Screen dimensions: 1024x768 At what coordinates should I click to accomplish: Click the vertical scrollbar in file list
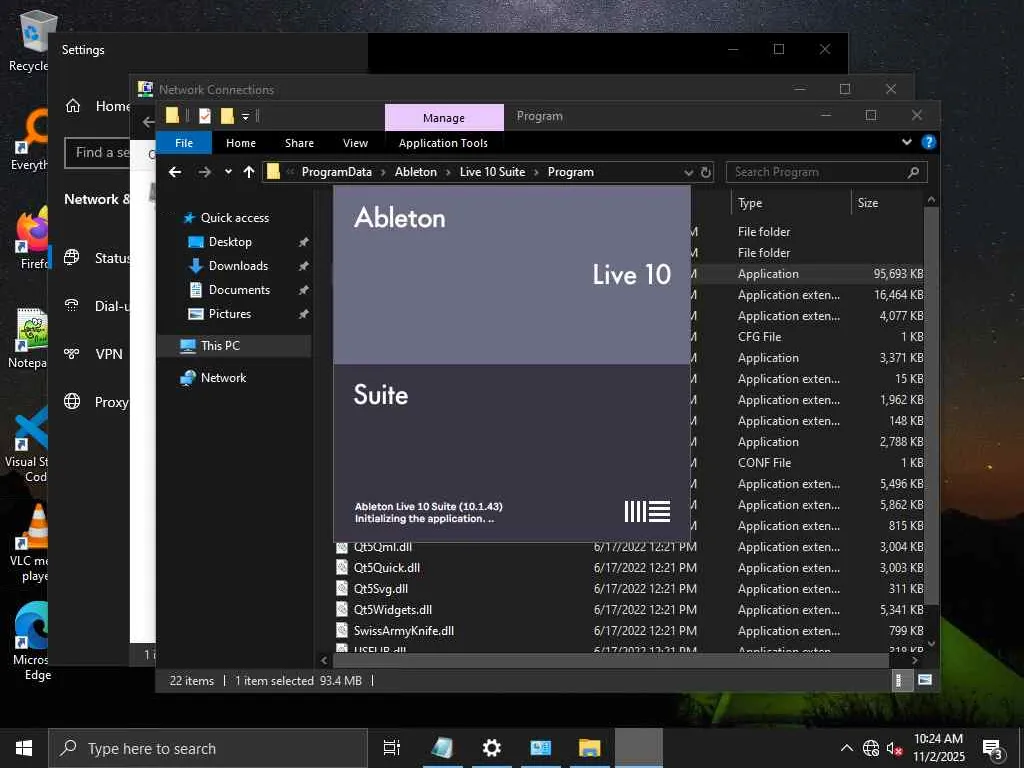932,405
